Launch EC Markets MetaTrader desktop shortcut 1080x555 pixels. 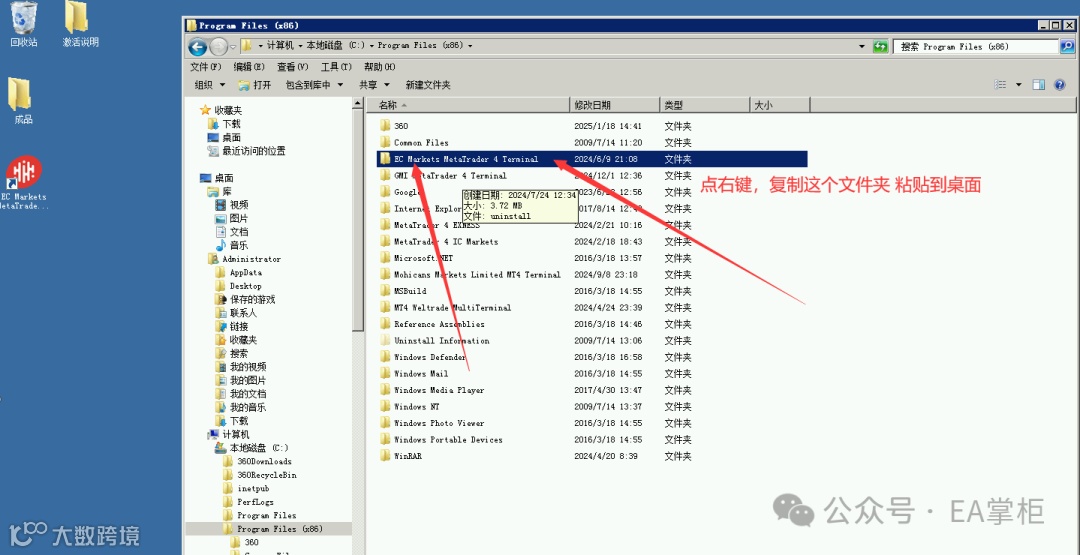click(24, 182)
